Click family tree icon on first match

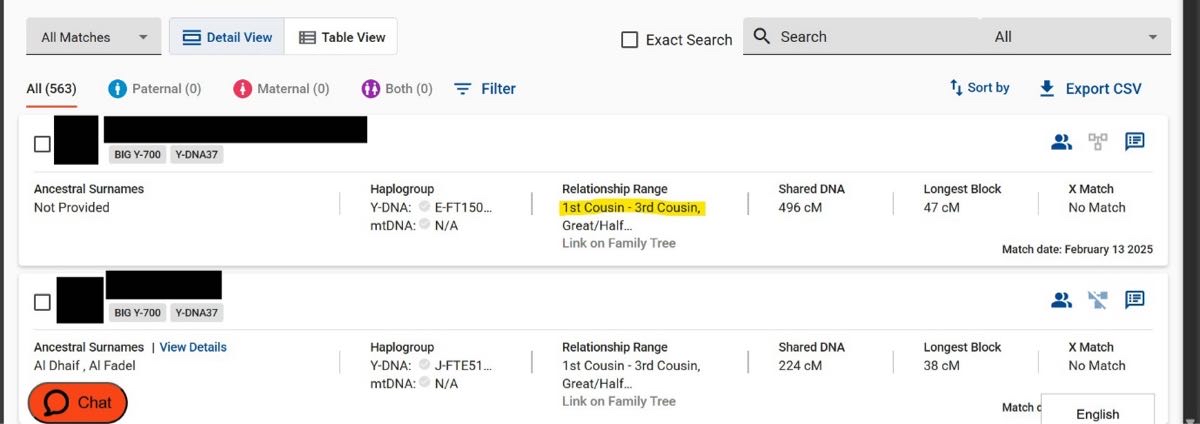coord(1098,142)
